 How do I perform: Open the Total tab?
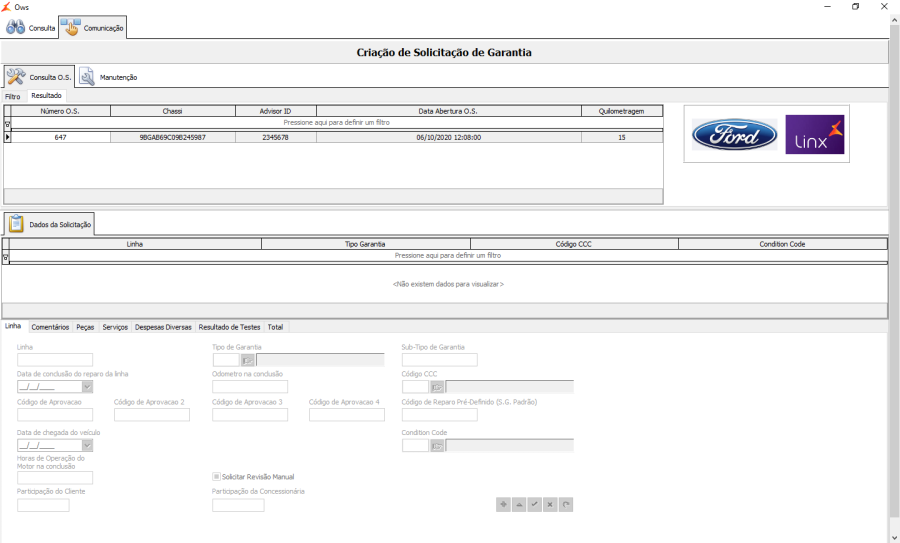pos(276,327)
